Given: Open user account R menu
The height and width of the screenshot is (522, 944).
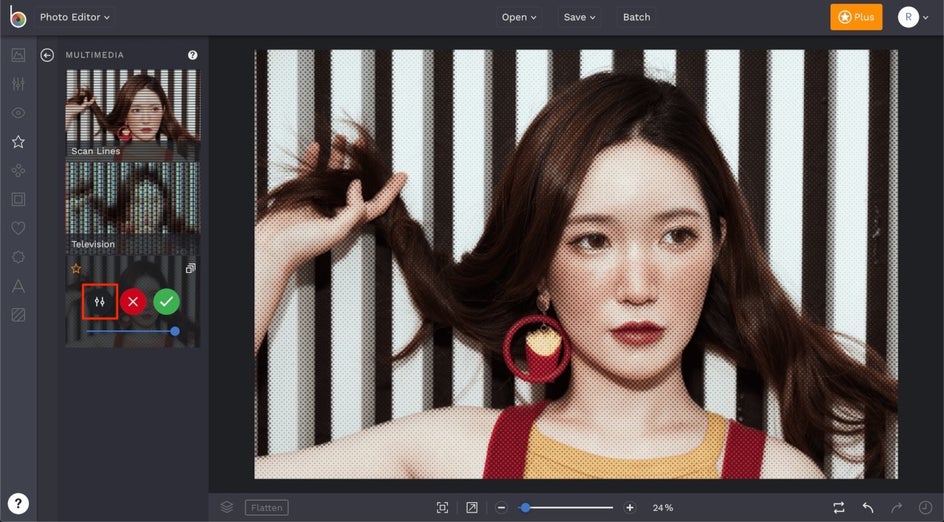Looking at the screenshot, I should tap(913, 17).
